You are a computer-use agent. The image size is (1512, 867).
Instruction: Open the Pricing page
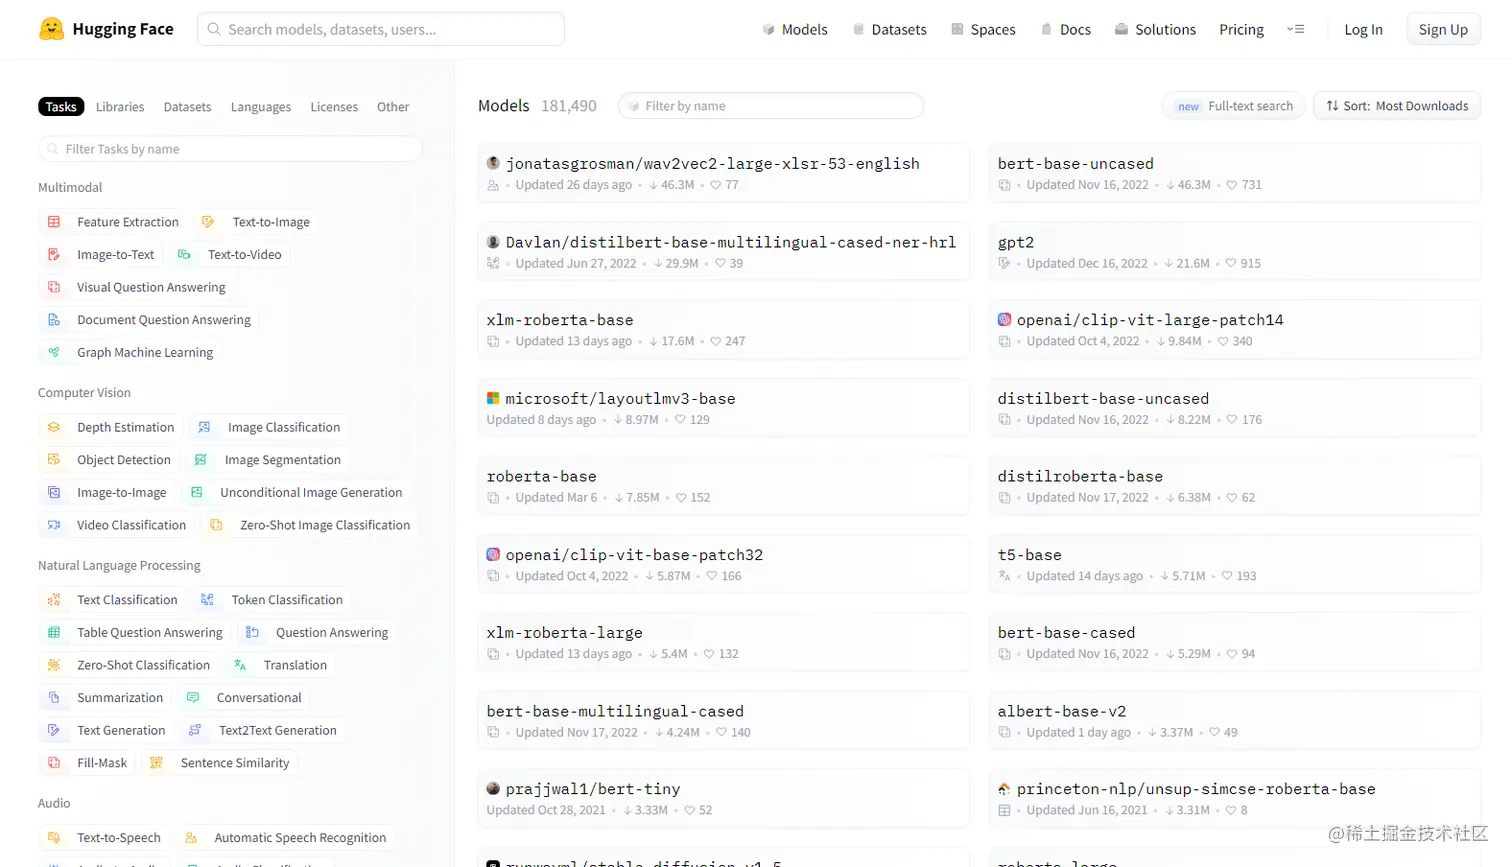pos(1241,29)
